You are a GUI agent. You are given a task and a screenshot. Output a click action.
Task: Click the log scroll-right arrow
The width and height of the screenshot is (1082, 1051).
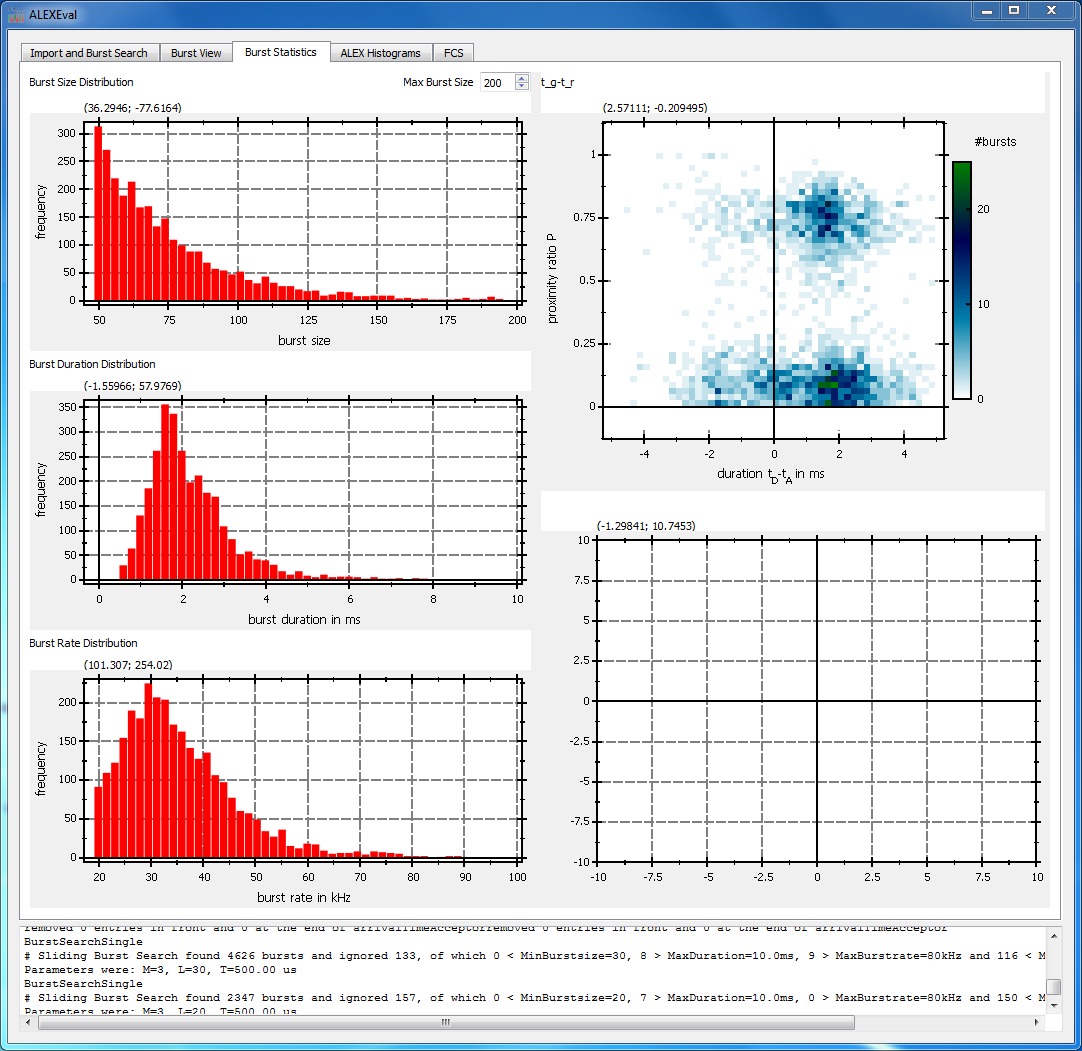pyautogui.click(x=1036, y=1022)
